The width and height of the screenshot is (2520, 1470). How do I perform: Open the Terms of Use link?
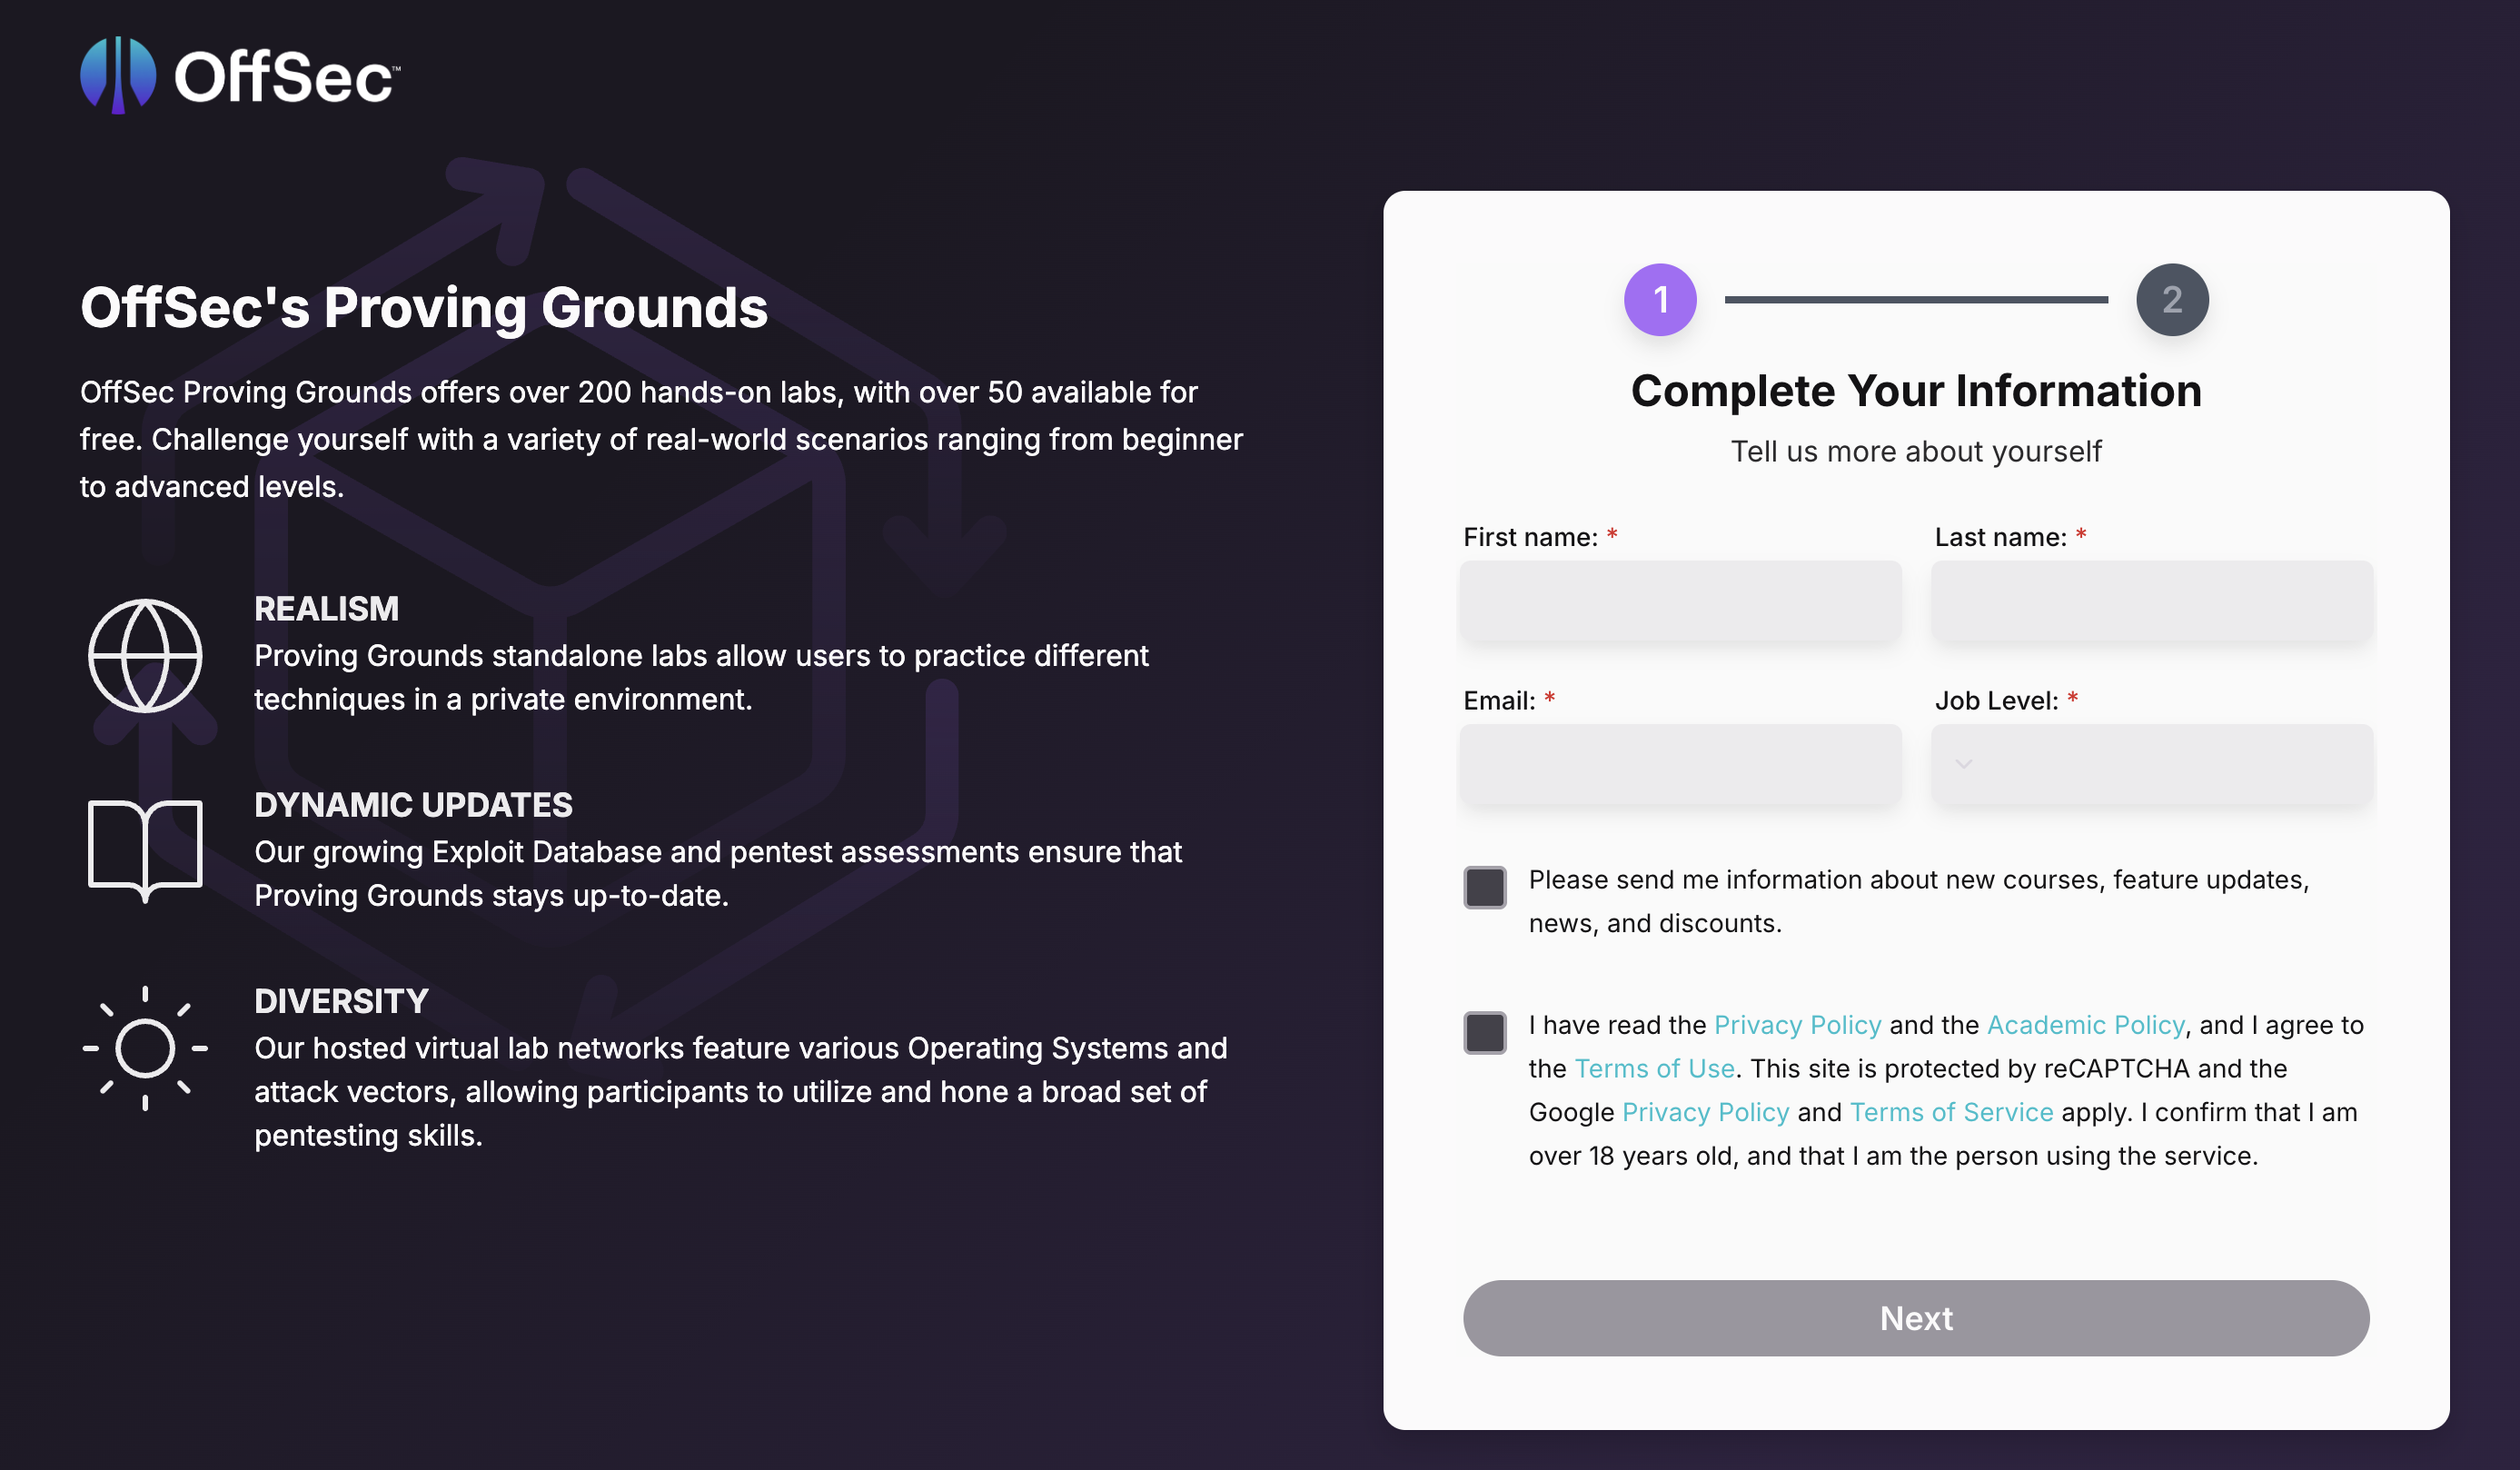click(x=1654, y=1069)
